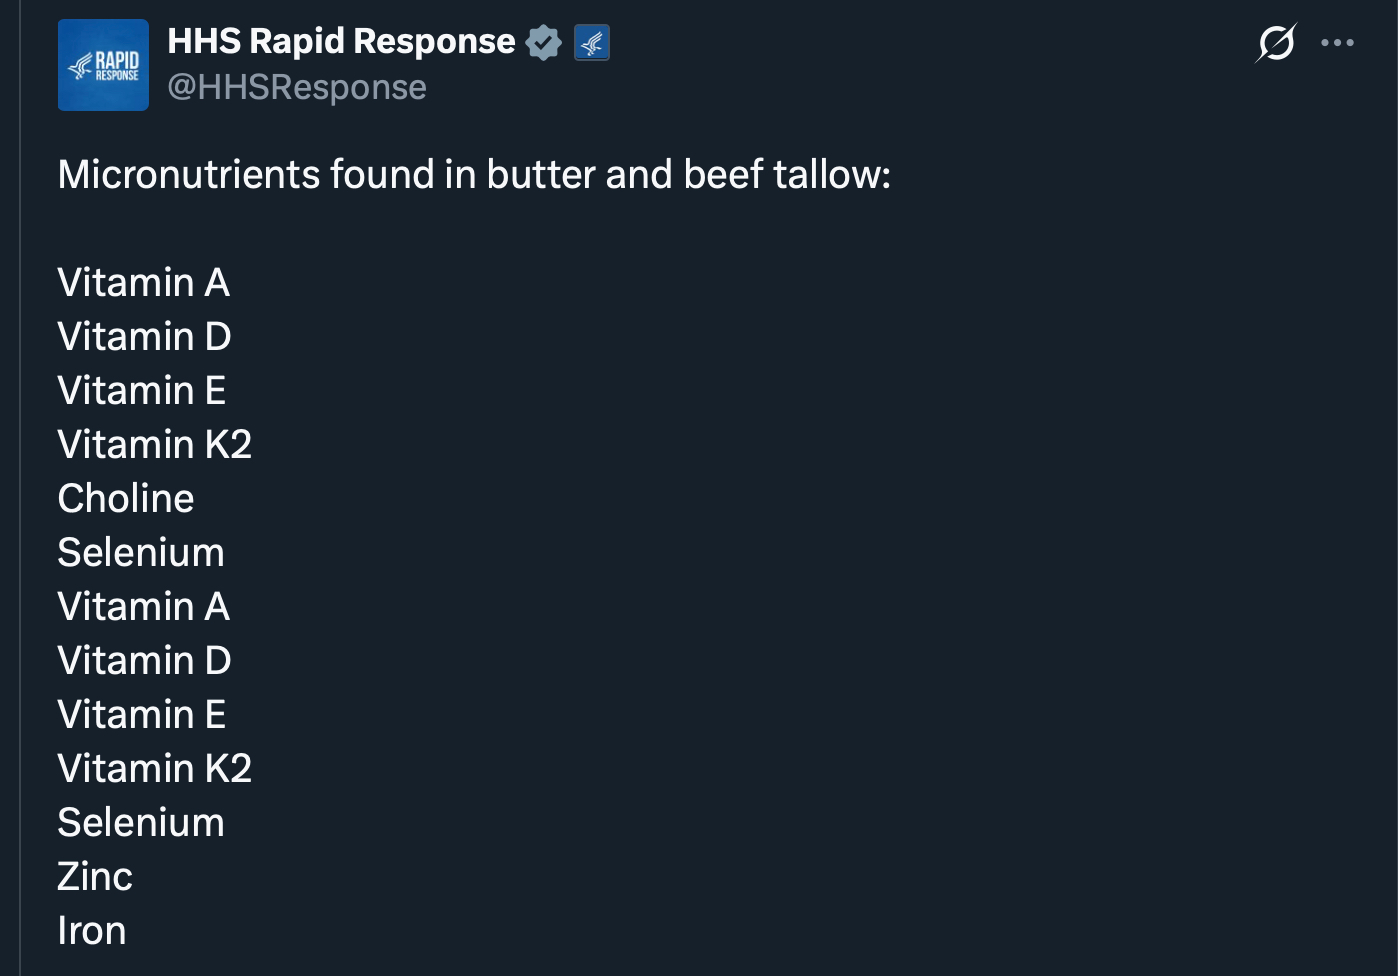1398x976 pixels.
Task: Click the @HHSResponse handle
Action: click(297, 87)
